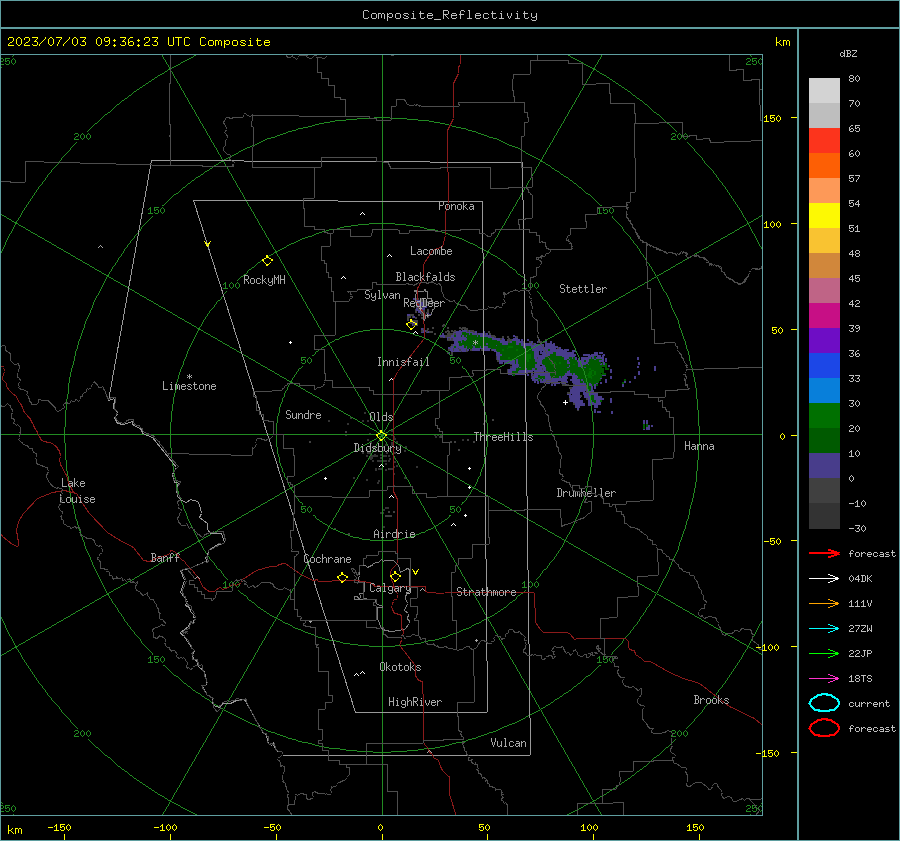Click the red forecast arrow in legend

pyautogui.click(x=824, y=553)
